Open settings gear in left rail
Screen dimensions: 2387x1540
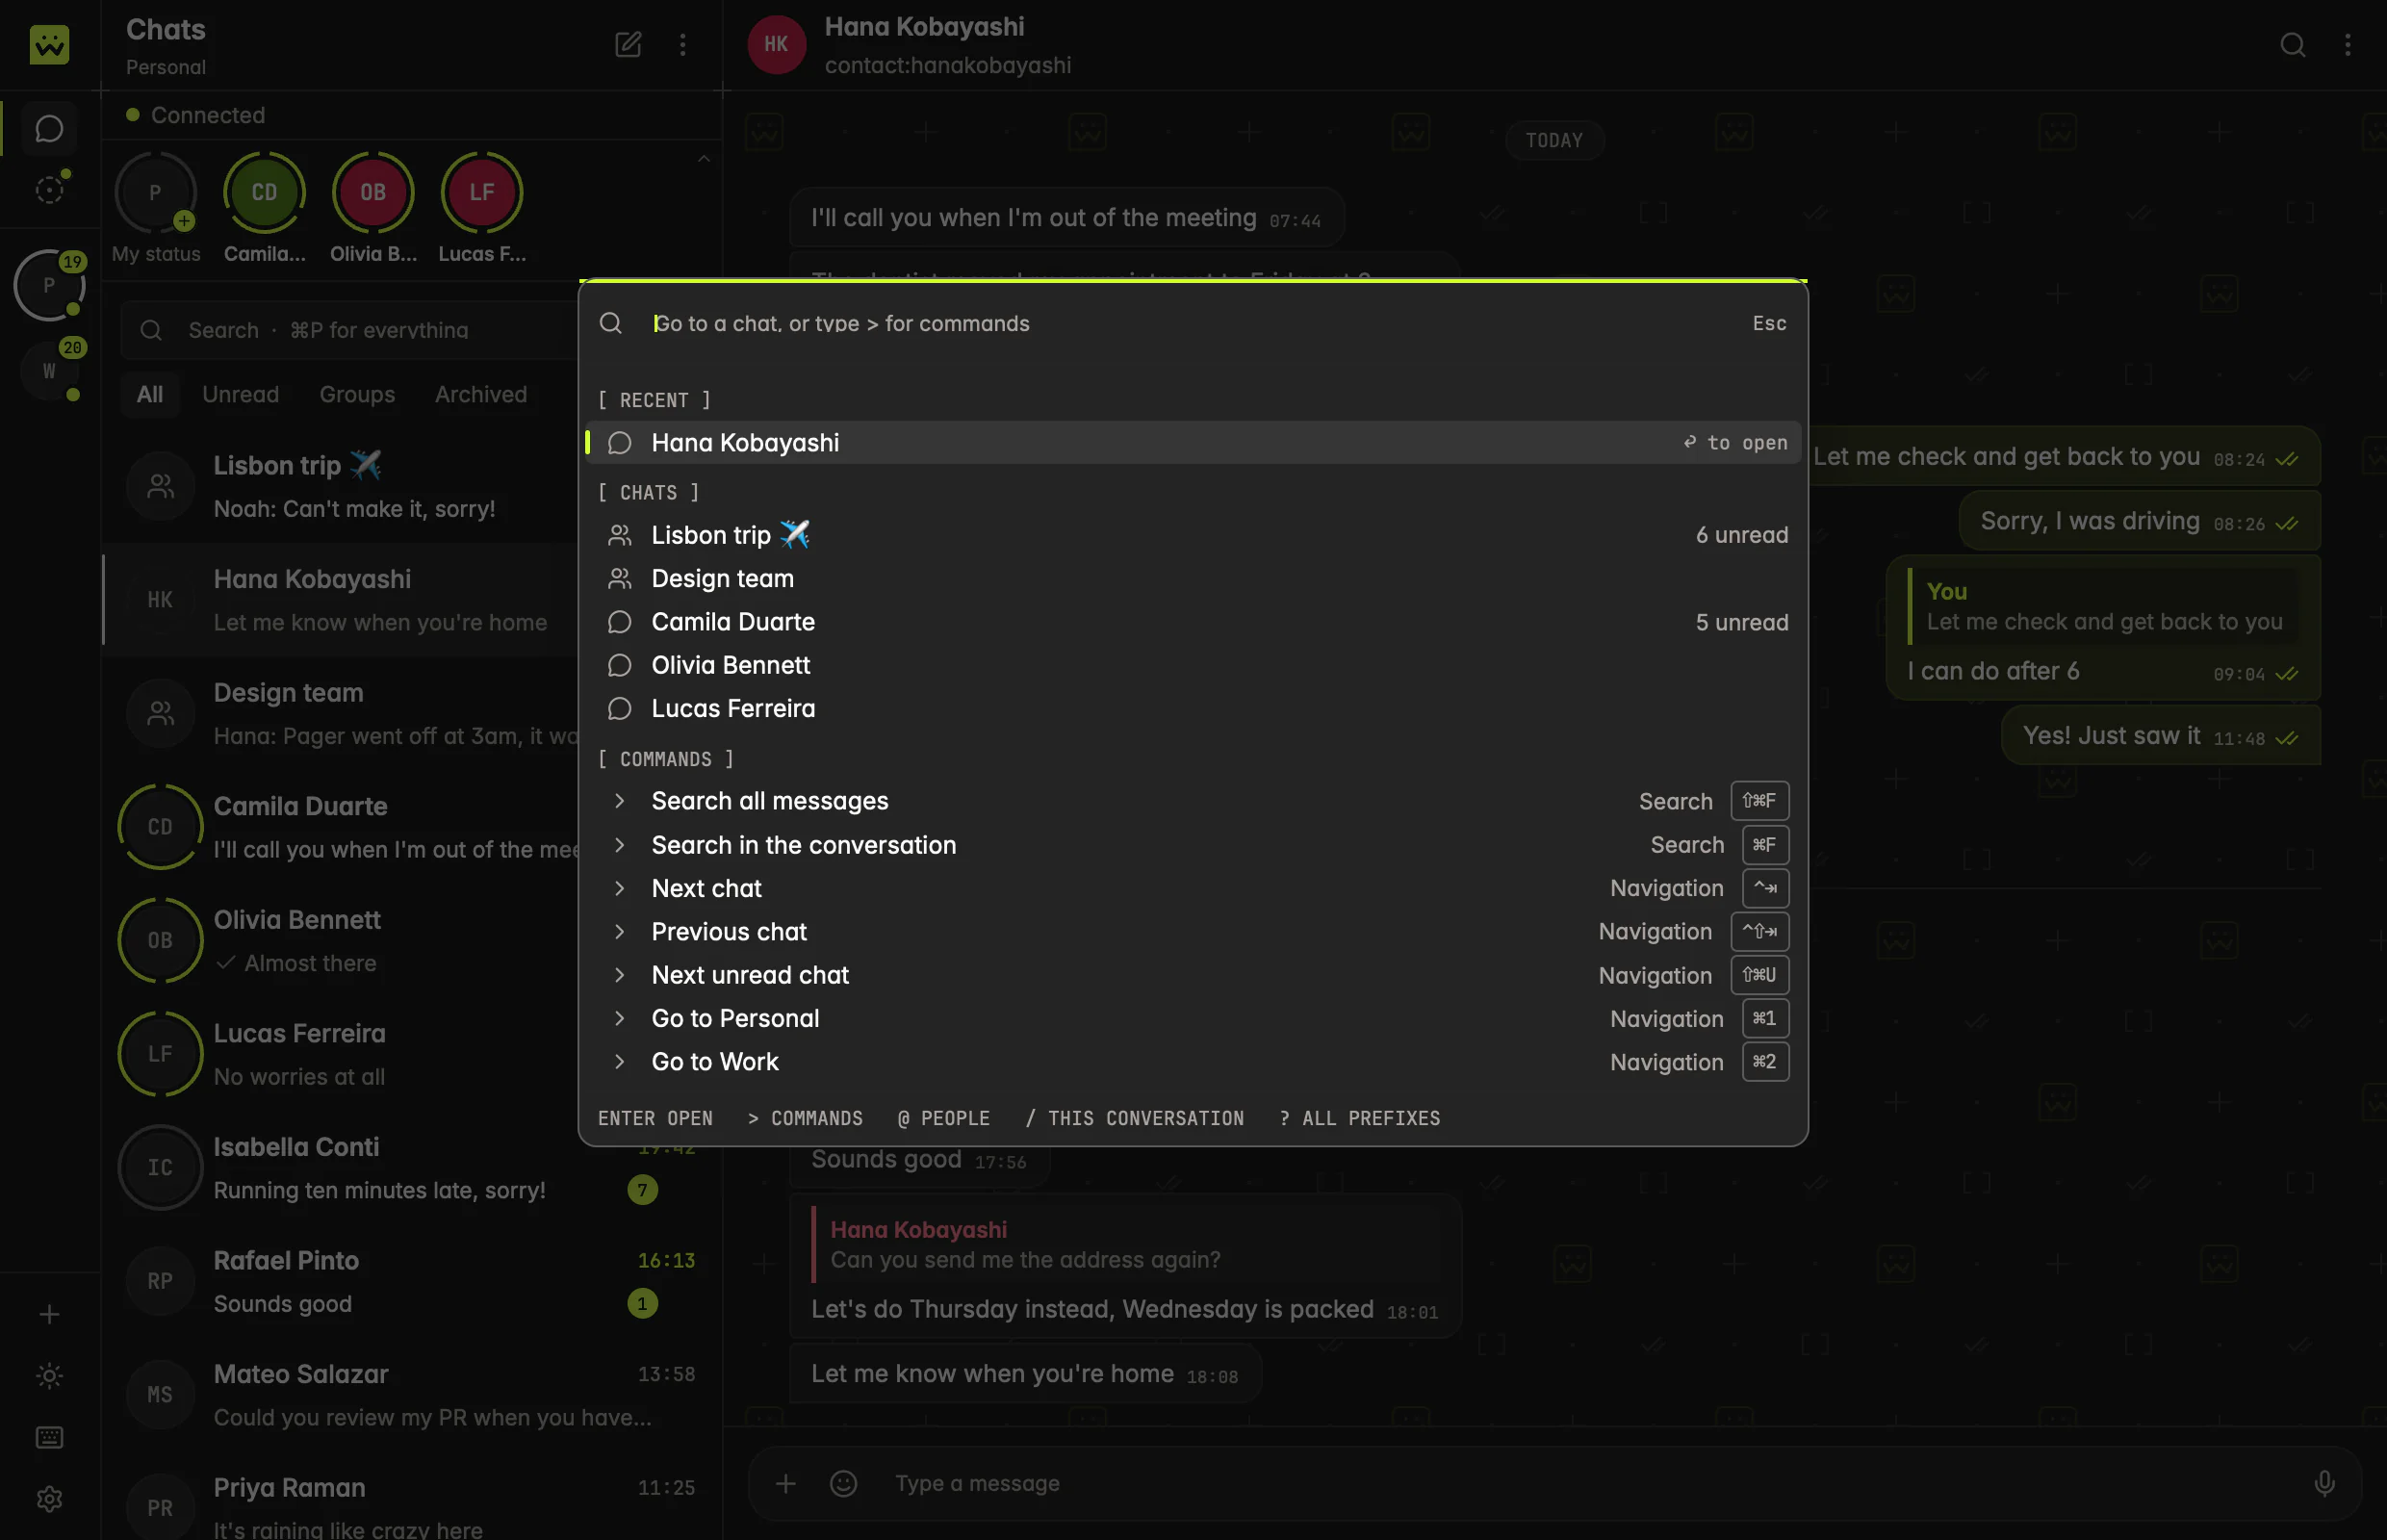(x=49, y=1499)
